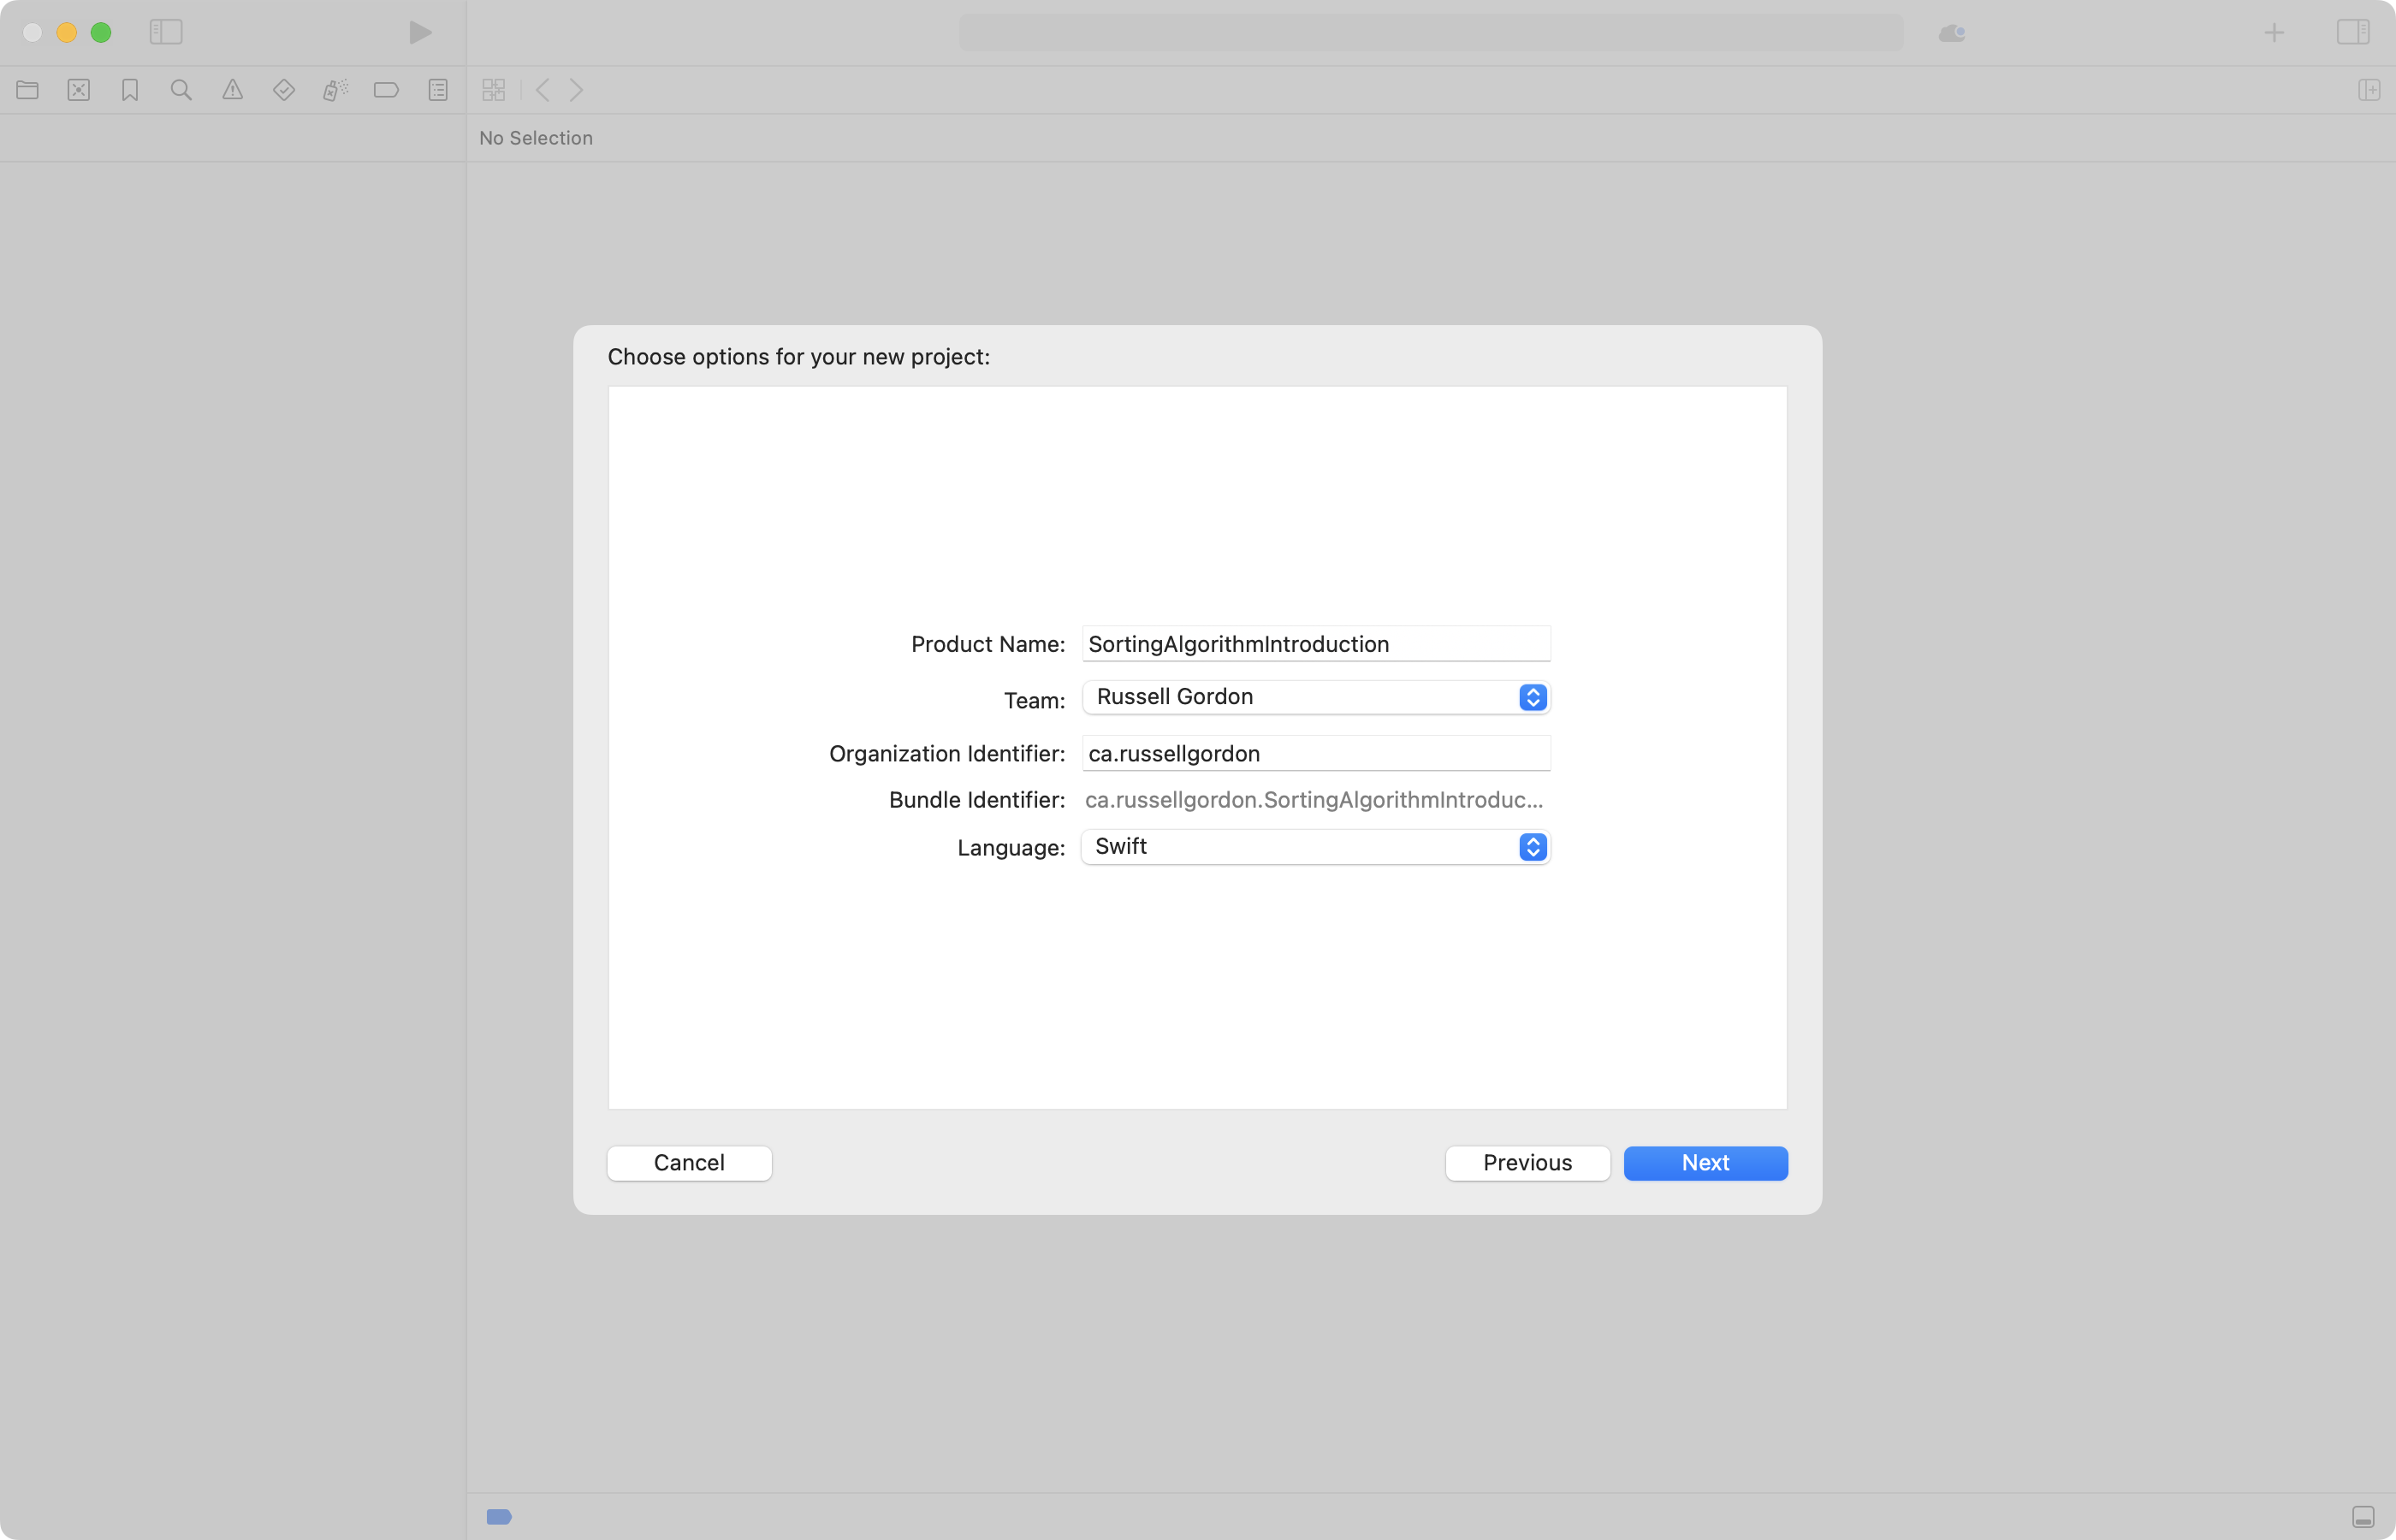This screenshot has width=2396, height=1540.
Task: Open the Test navigator diamond icon
Action: tap(284, 90)
